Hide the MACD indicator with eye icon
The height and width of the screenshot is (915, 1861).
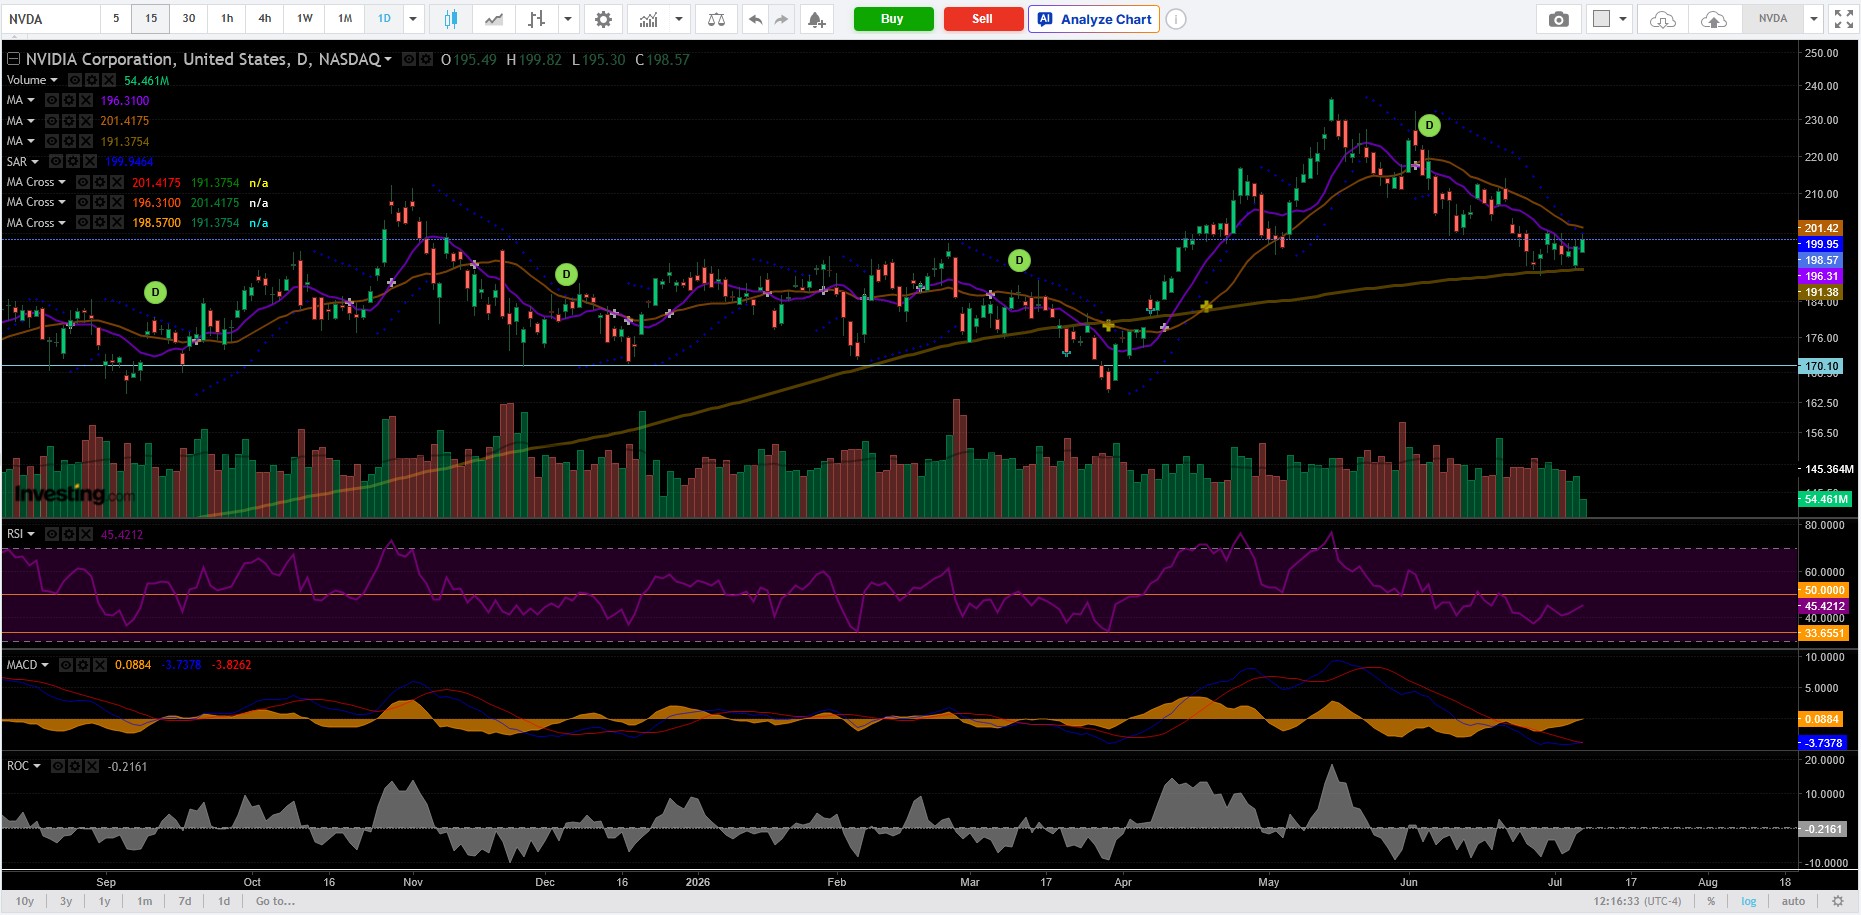point(65,665)
